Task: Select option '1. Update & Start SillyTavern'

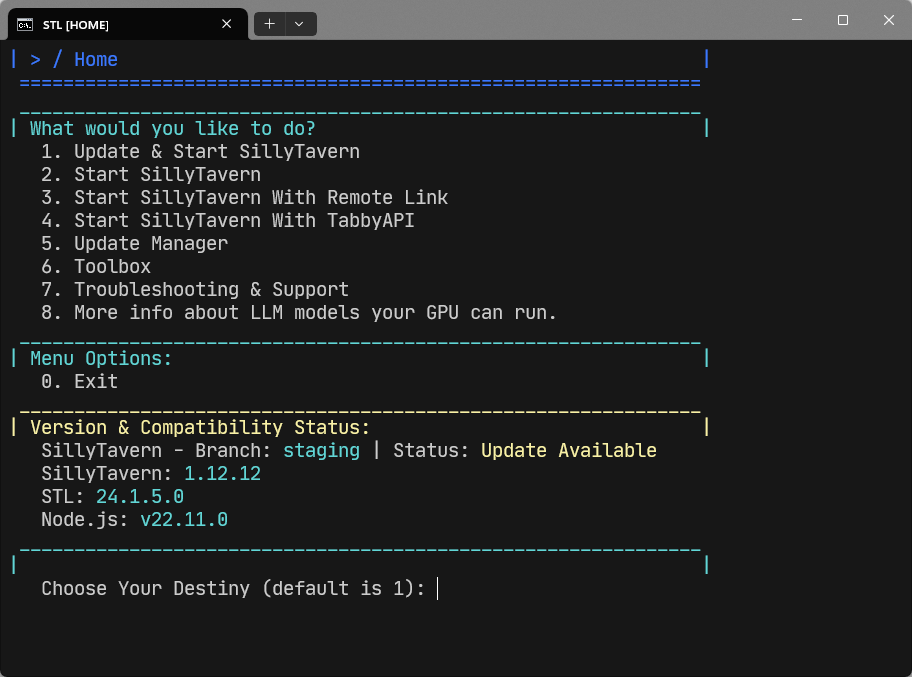Action: [x=200, y=152]
